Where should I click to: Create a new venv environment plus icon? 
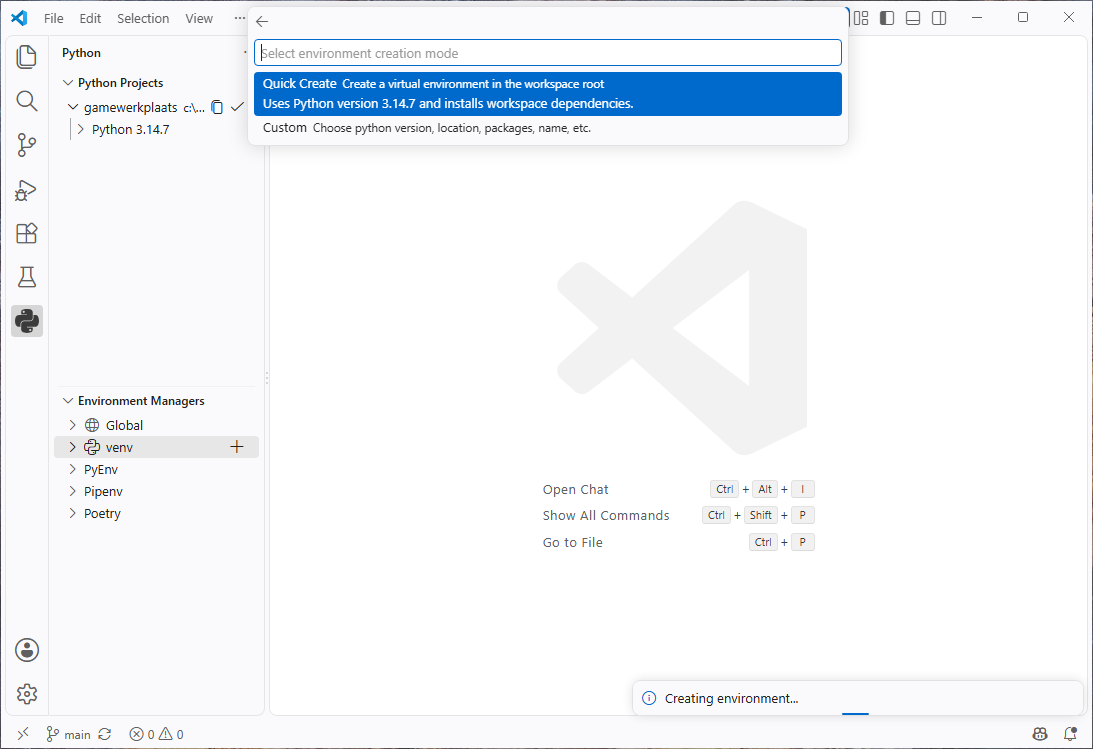(237, 447)
